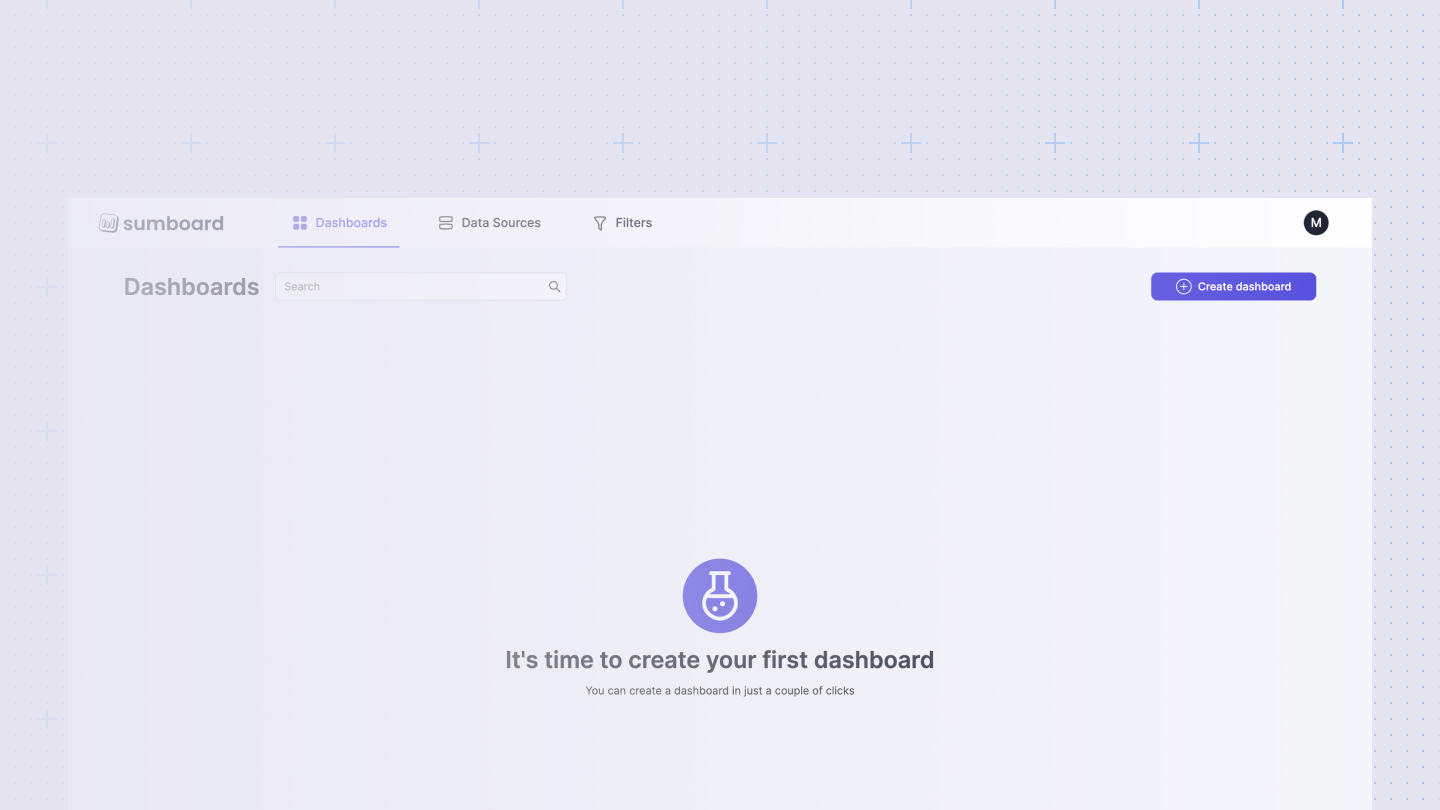This screenshot has height=810, width=1440.
Task: Click the sumboard logo icon
Action: click(108, 222)
